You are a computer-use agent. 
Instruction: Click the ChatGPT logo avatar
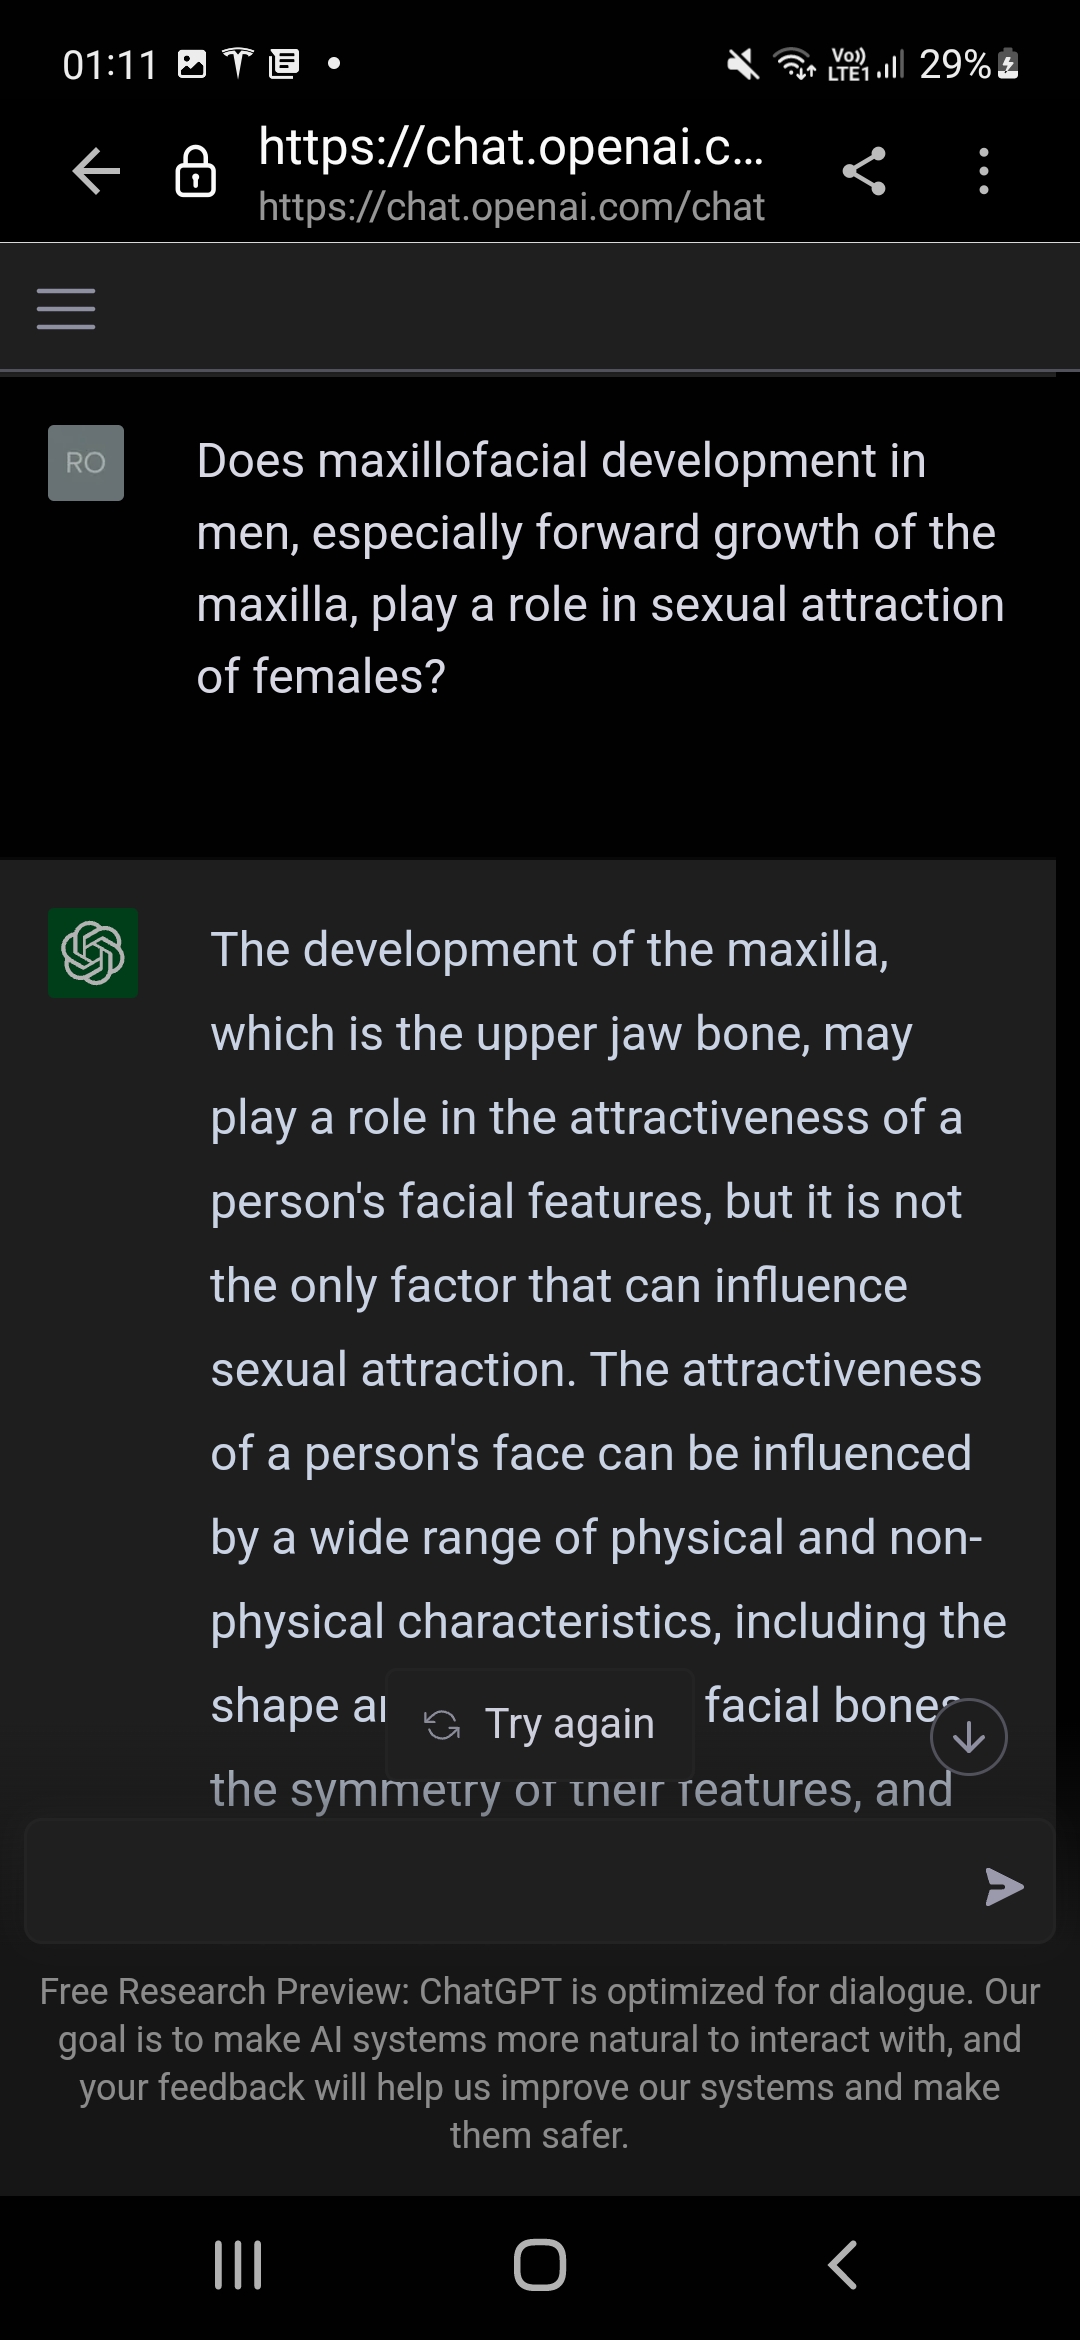[x=93, y=953]
